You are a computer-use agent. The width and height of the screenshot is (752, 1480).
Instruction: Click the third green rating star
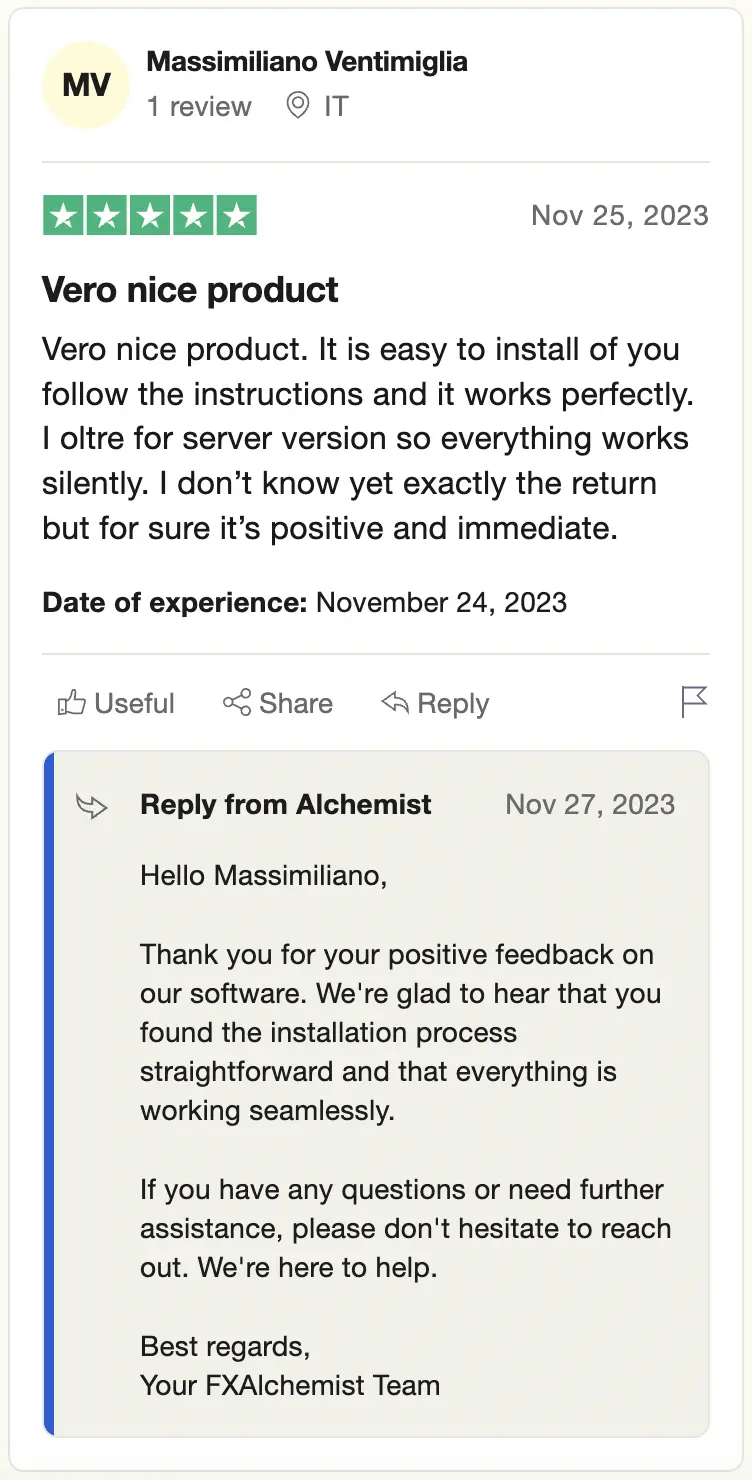pos(150,216)
